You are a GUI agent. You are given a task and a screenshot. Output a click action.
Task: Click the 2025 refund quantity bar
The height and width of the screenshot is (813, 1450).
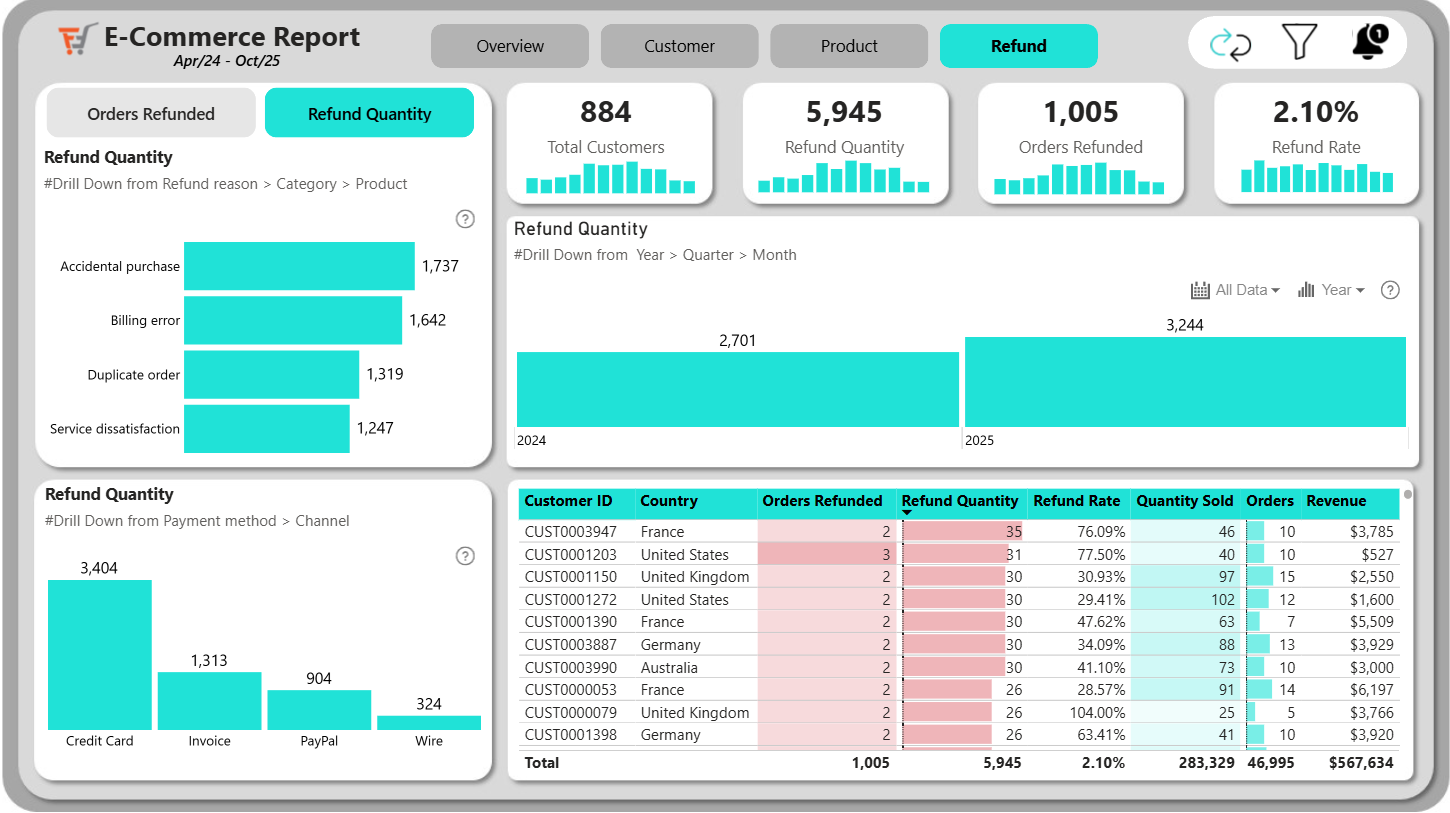point(1185,382)
